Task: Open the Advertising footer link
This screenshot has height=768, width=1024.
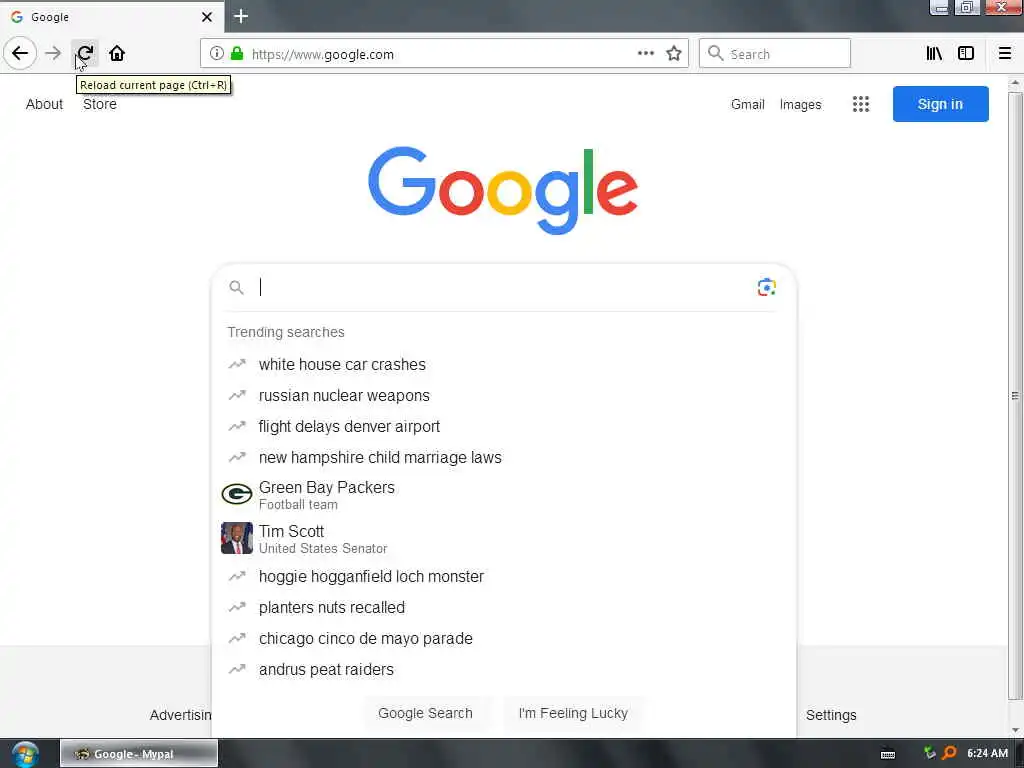Action: (x=180, y=715)
